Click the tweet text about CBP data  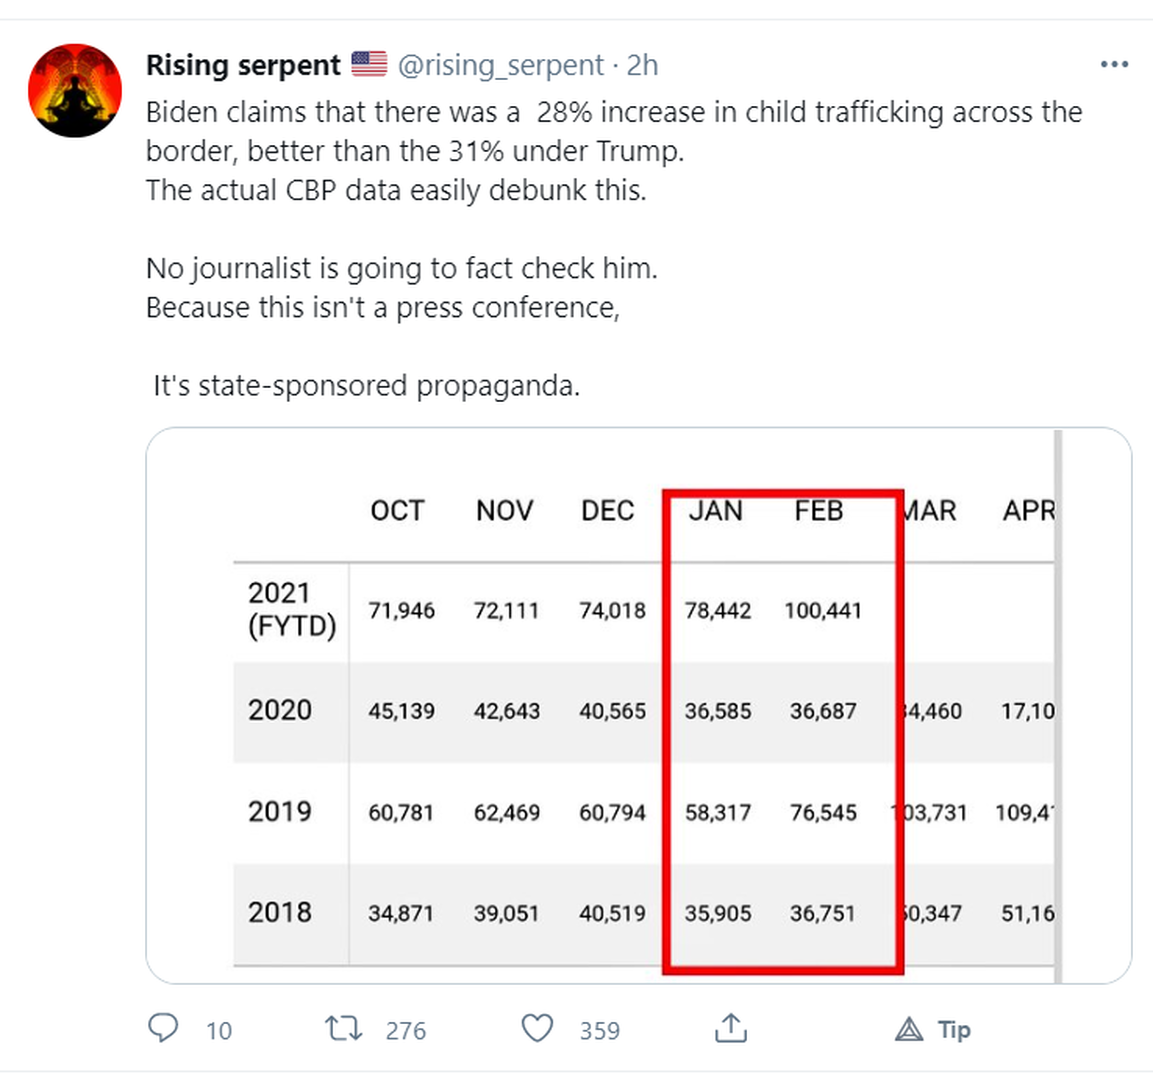coord(396,190)
